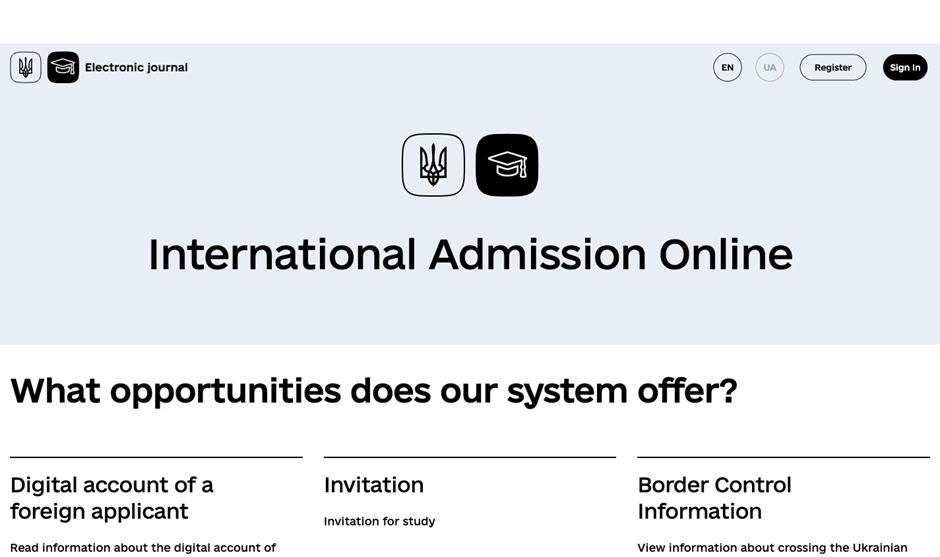Click the divider line above Border Control Information
940x557 pixels.
(x=784, y=457)
